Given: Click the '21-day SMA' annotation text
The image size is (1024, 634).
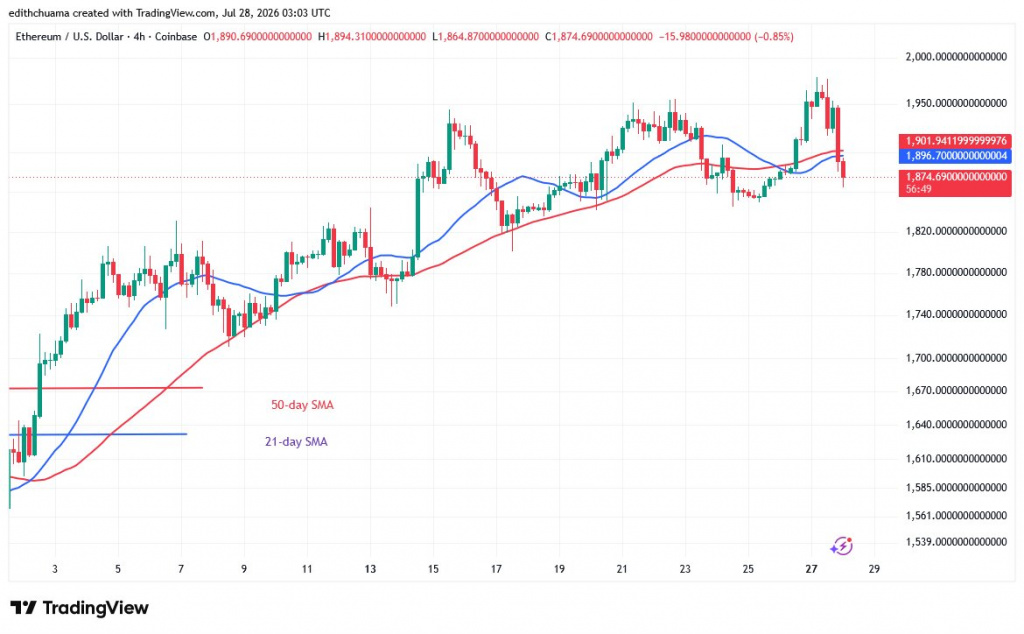Looking at the screenshot, I should pyautogui.click(x=296, y=442).
